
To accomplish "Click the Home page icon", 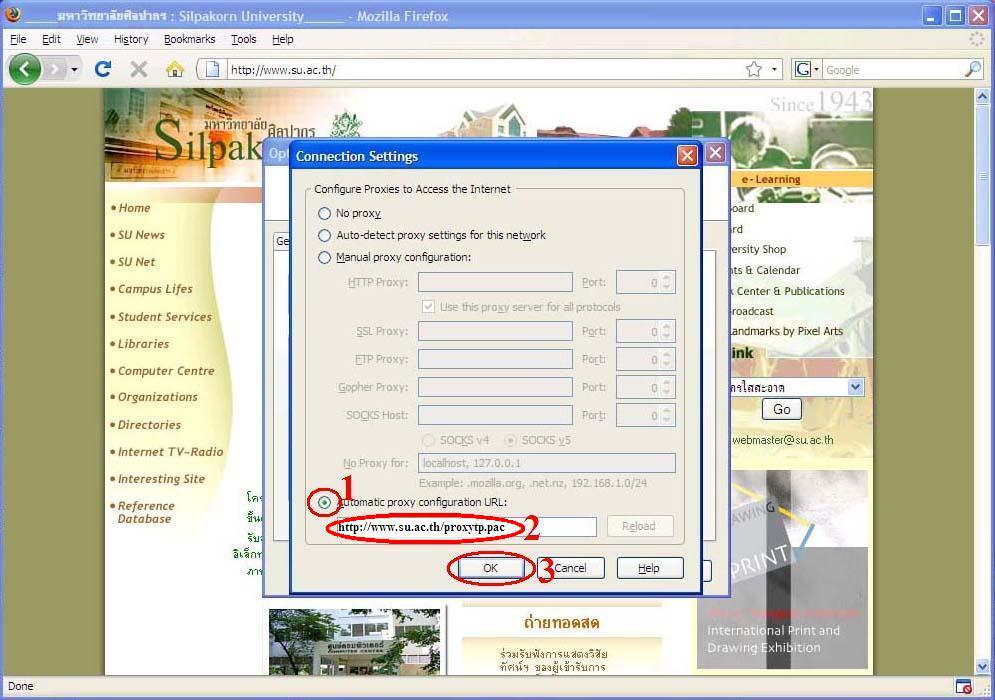I will click(175, 69).
